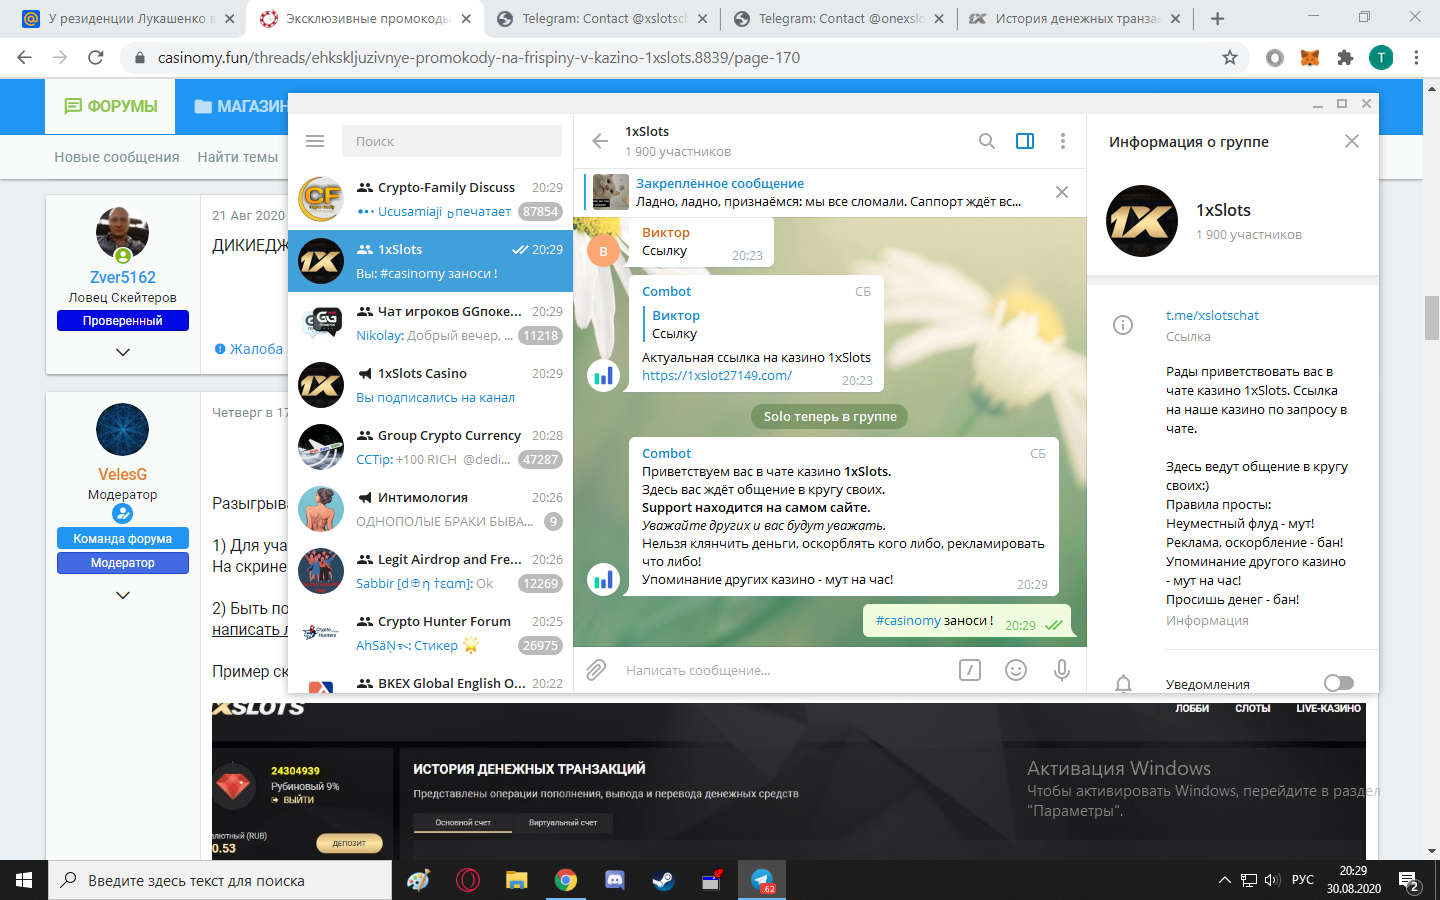The width and height of the screenshot is (1440, 900).
Task: Open the 1xSlots chat three-dot menu
Action: [1063, 141]
